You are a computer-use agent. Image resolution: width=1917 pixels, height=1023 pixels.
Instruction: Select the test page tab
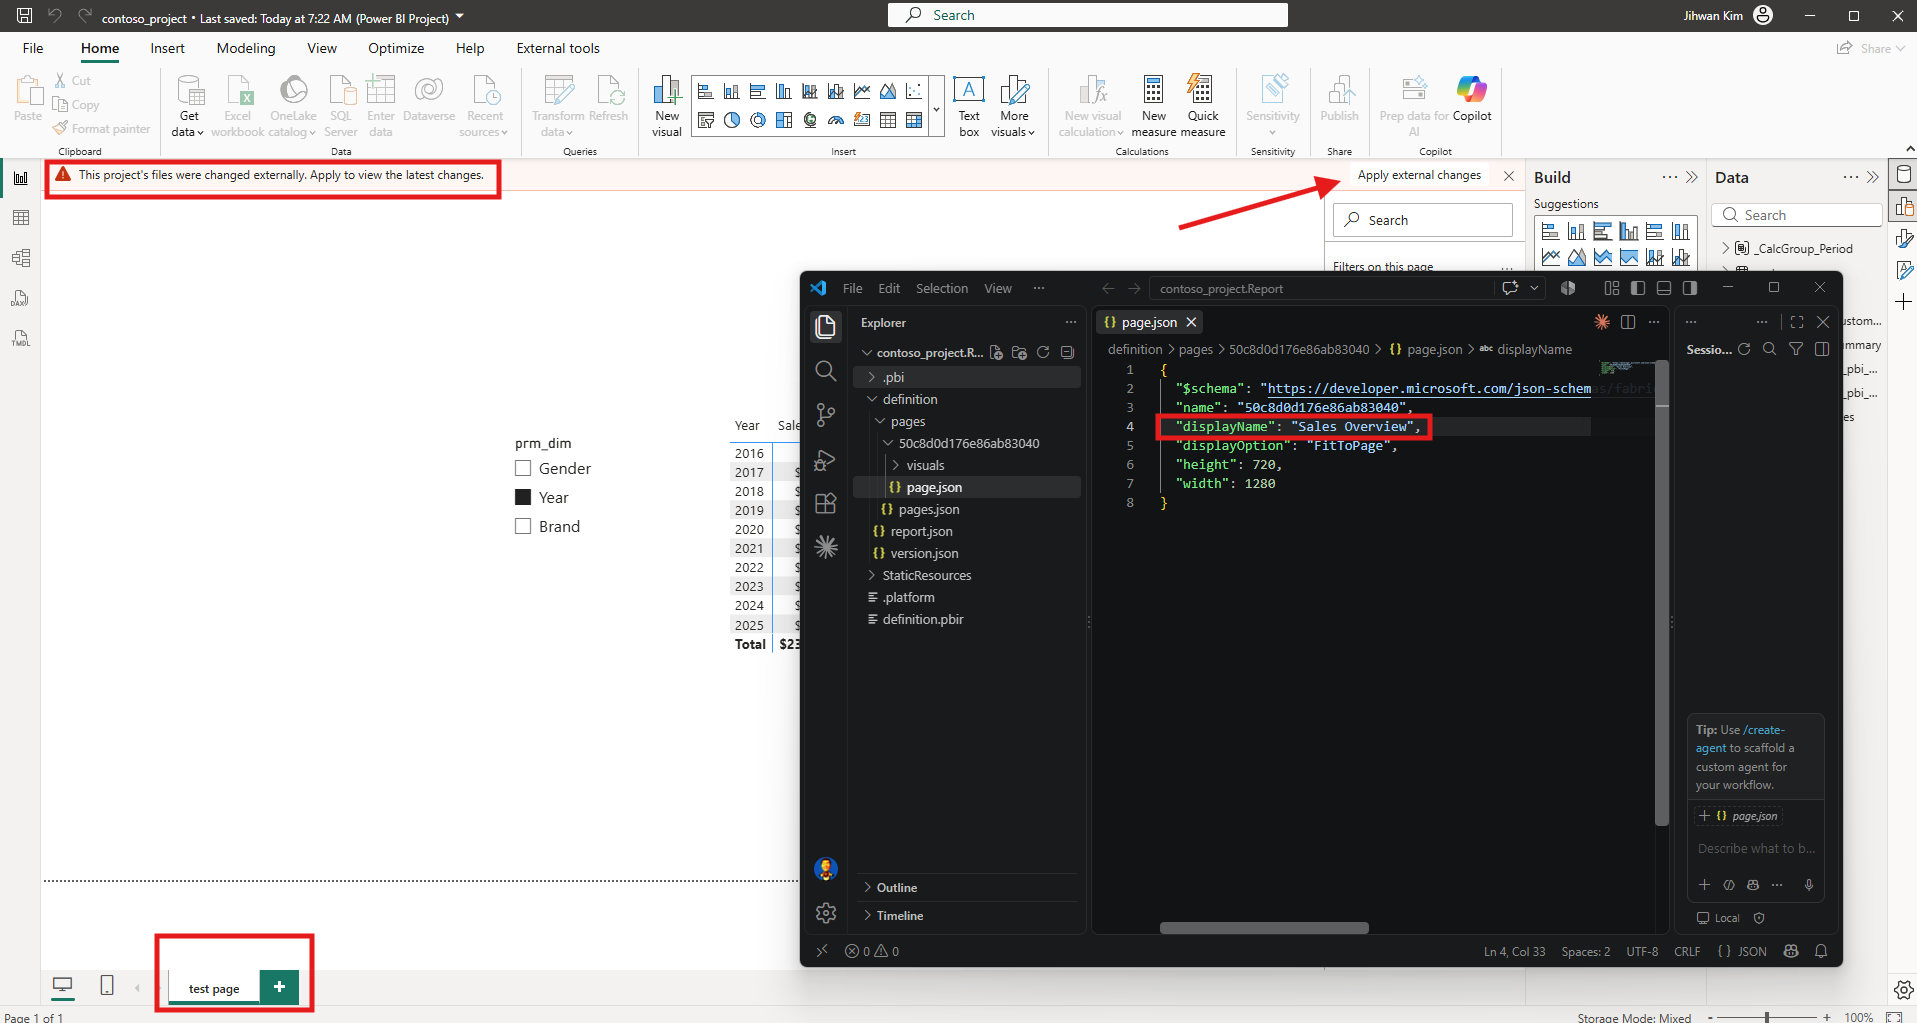(214, 988)
